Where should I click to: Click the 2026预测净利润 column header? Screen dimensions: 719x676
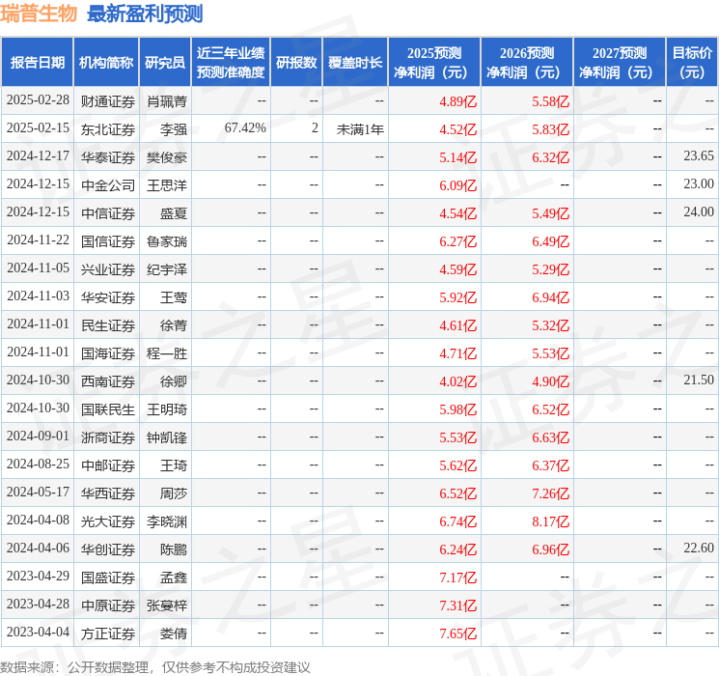pos(527,62)
